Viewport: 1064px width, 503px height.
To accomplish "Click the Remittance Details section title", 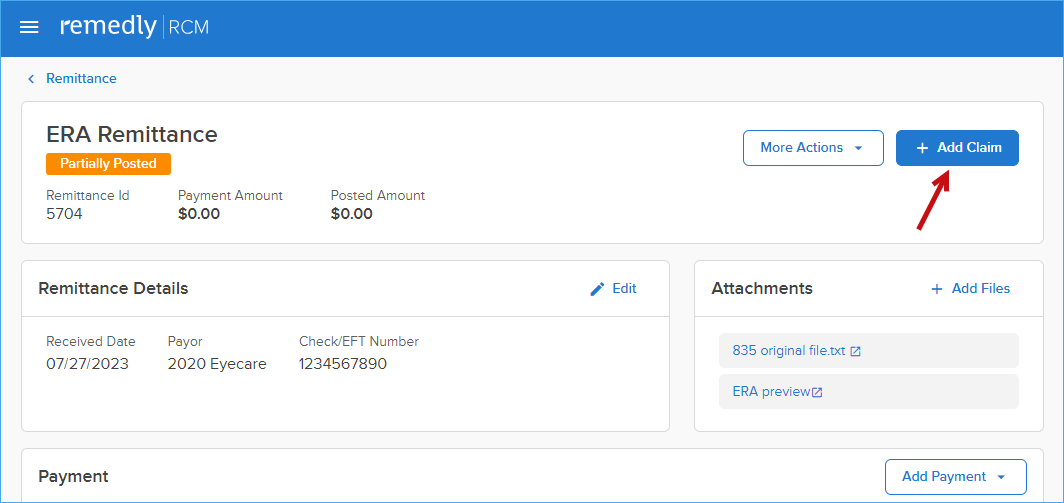I will tap(113, 288).
